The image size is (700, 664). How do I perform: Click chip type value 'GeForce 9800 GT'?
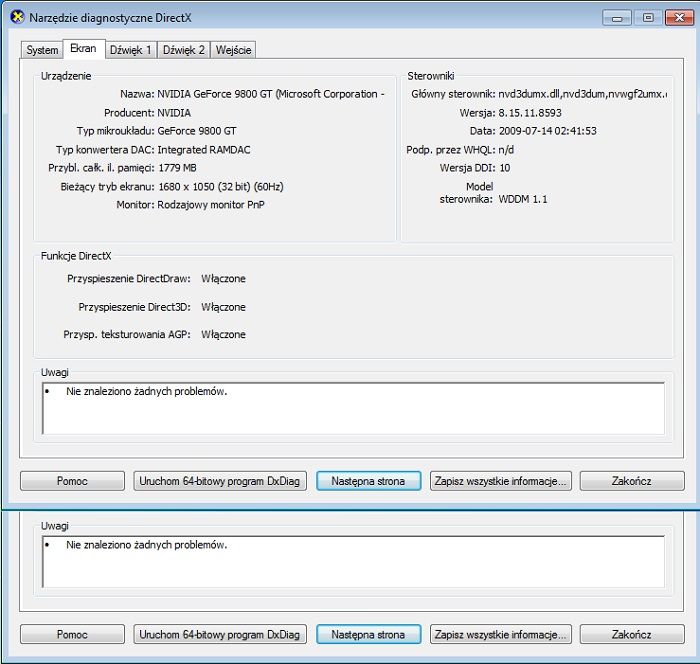coord(197,131)
